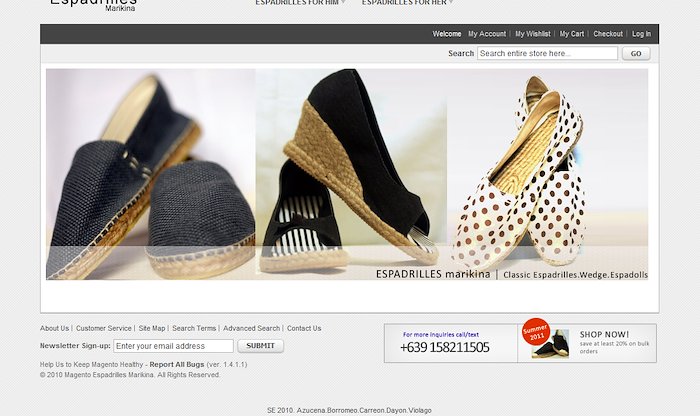
Task: Open the Site Map
Action: point(152,328)
